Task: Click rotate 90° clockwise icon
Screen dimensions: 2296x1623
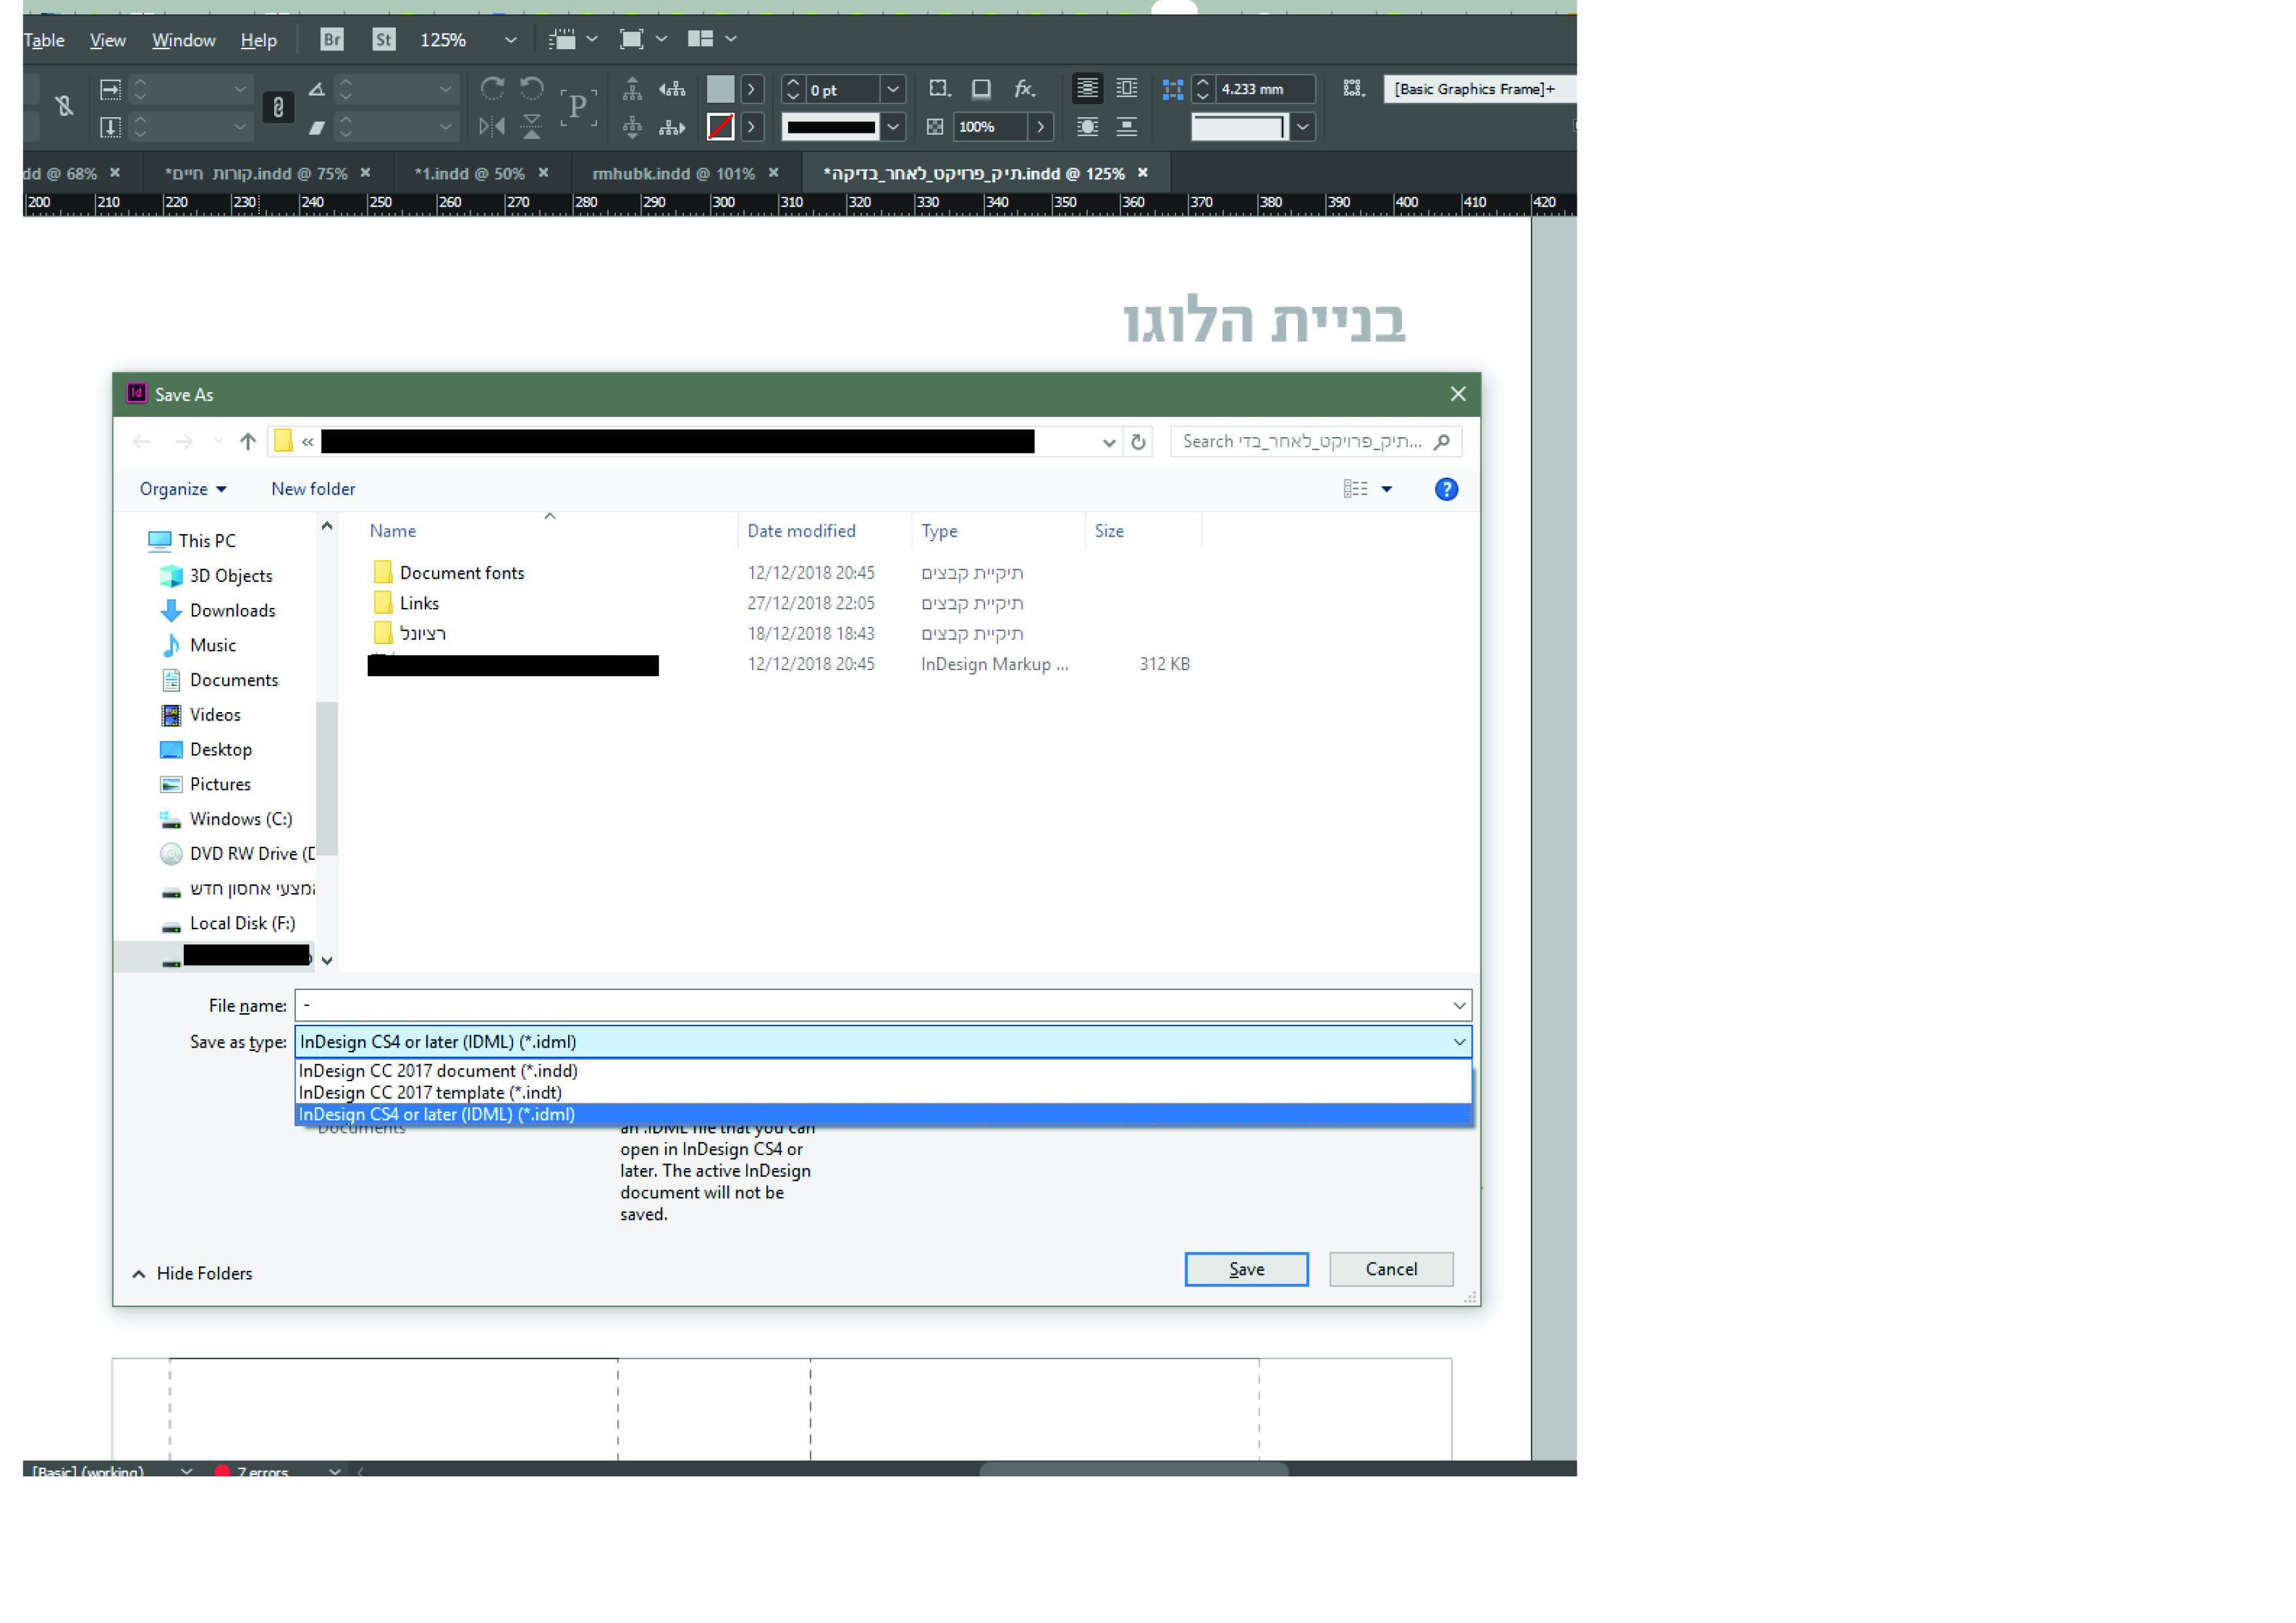Action: click(x=492, y=89)
